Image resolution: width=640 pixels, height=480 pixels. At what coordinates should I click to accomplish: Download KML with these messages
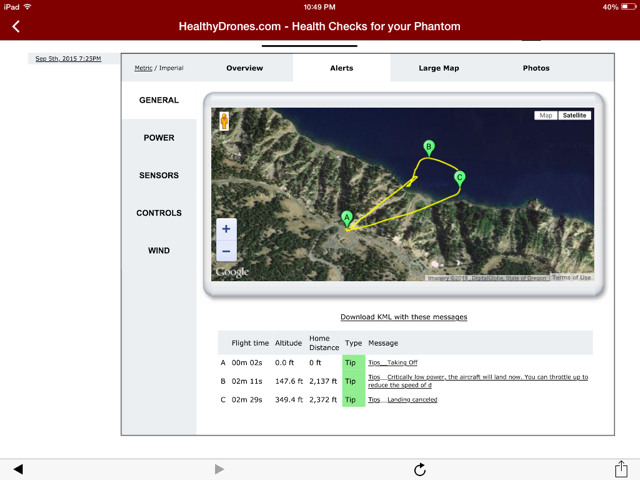click(404, 317)
